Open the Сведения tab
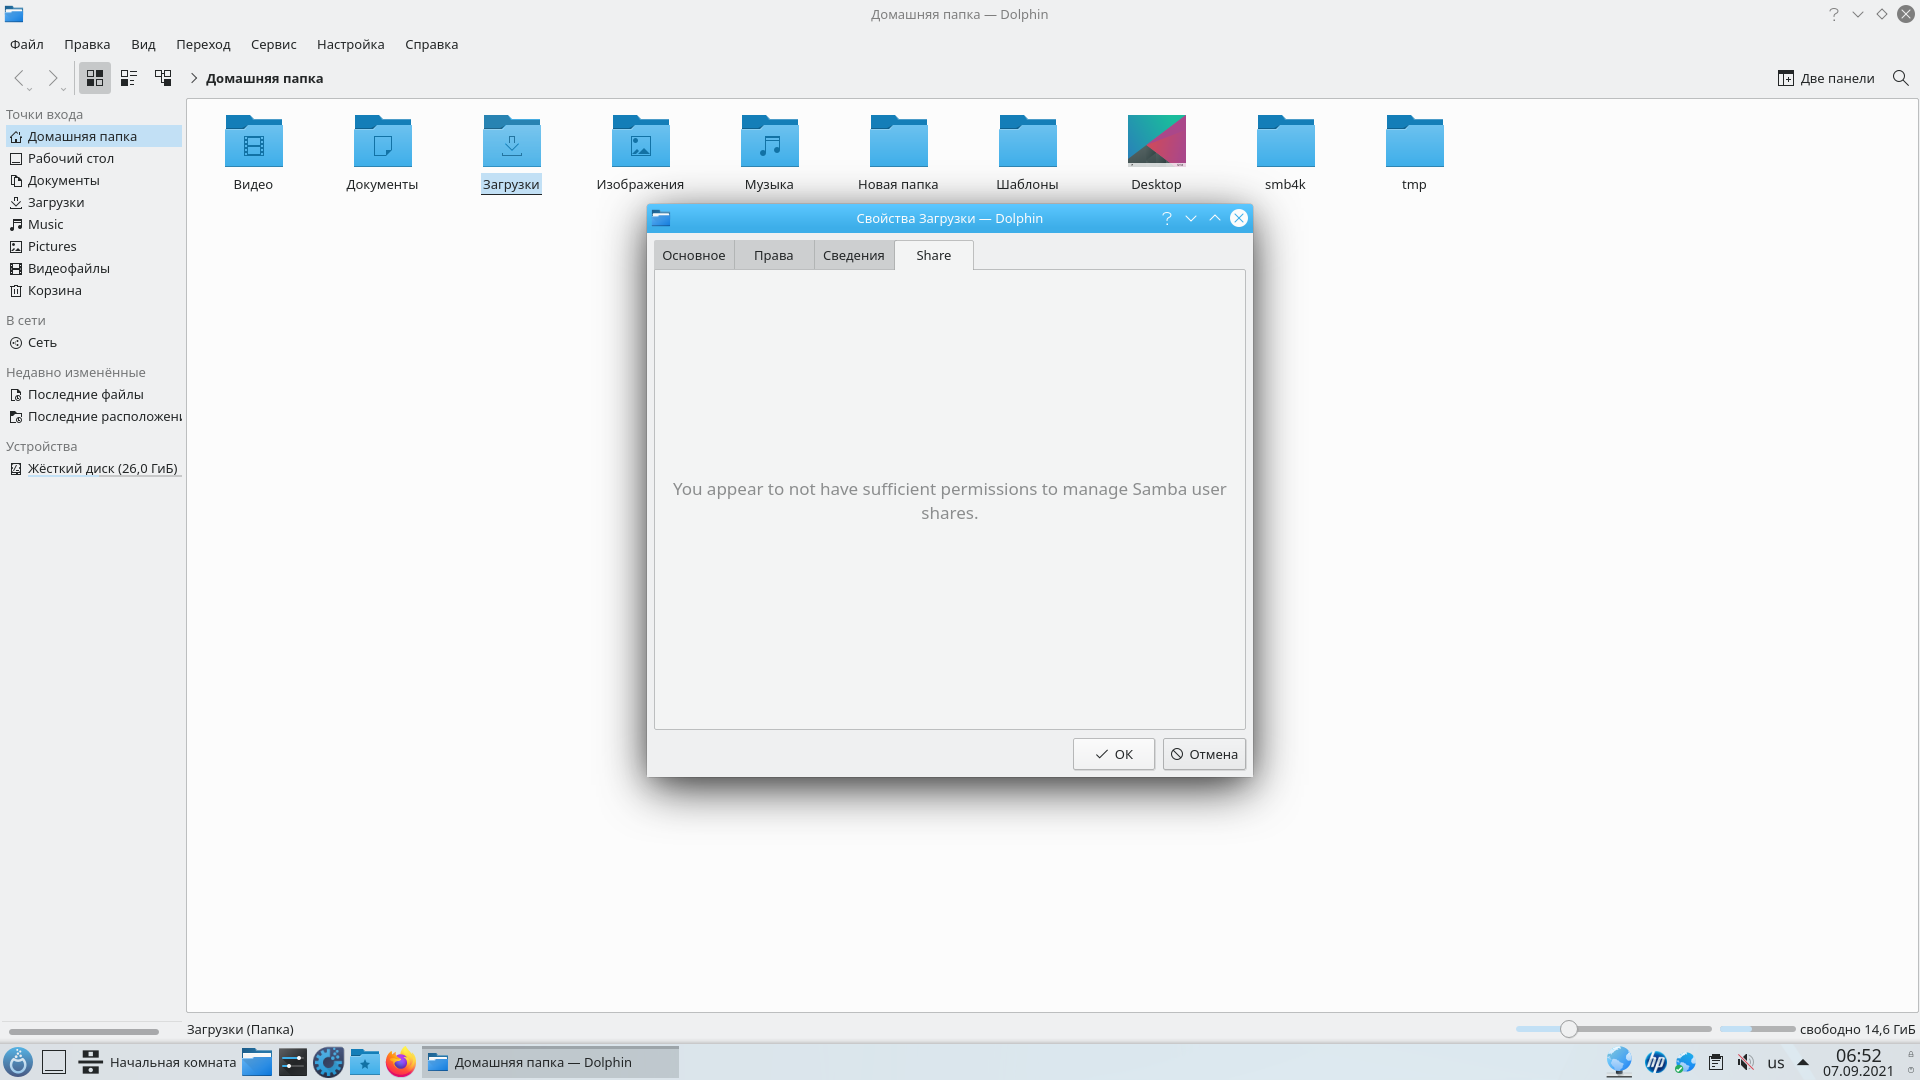1920x1080 pixels. [x=853, y=255]
